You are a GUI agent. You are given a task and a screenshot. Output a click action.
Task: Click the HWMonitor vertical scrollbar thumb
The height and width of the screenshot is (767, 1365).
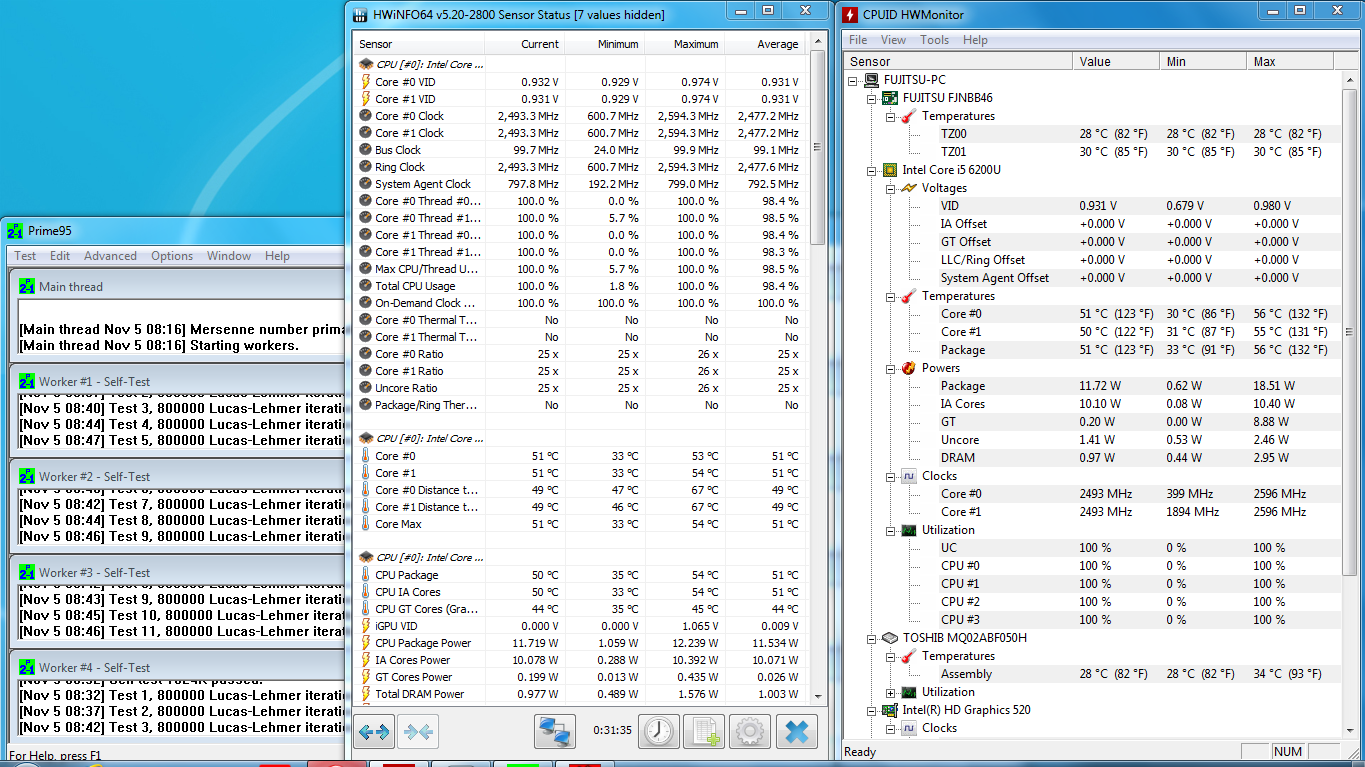click(x=1350, y=332)
